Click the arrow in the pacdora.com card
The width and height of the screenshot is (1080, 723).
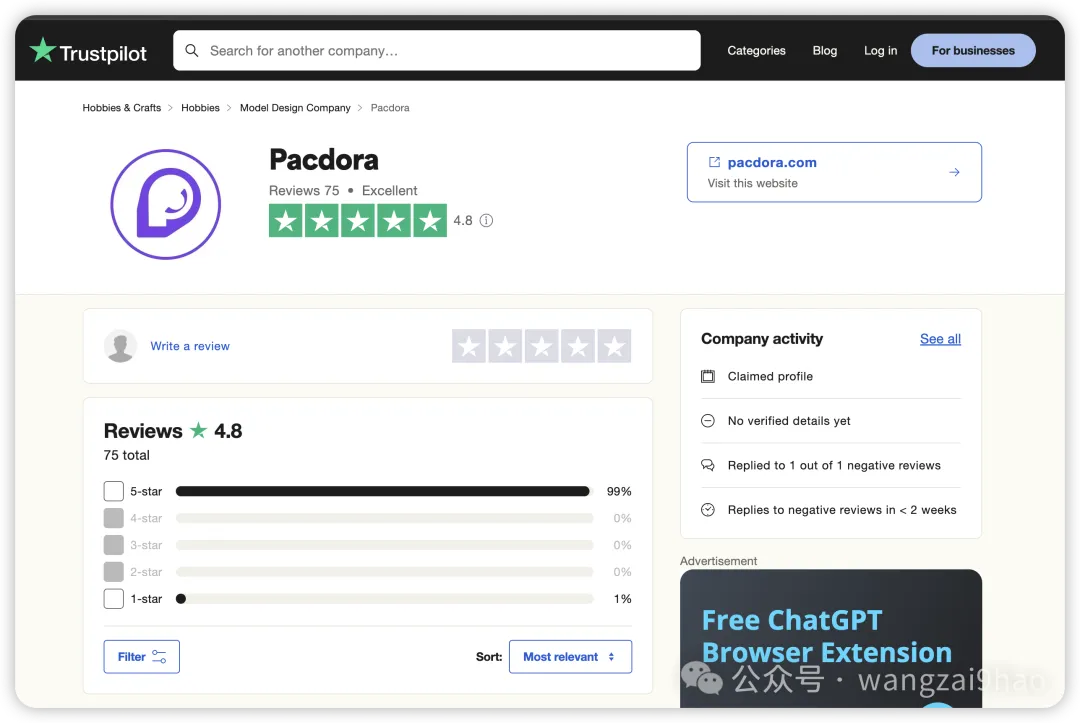click(x=954, y=172)
